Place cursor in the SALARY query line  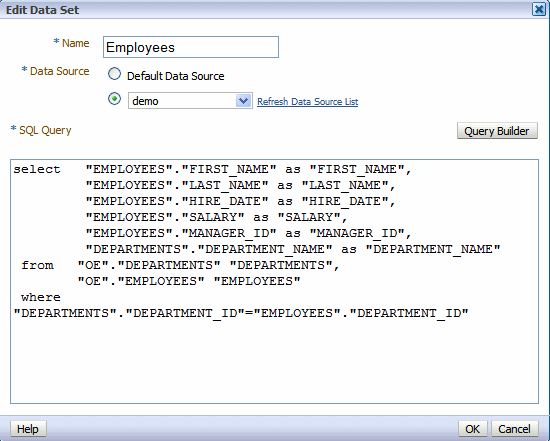pos(216,217)
